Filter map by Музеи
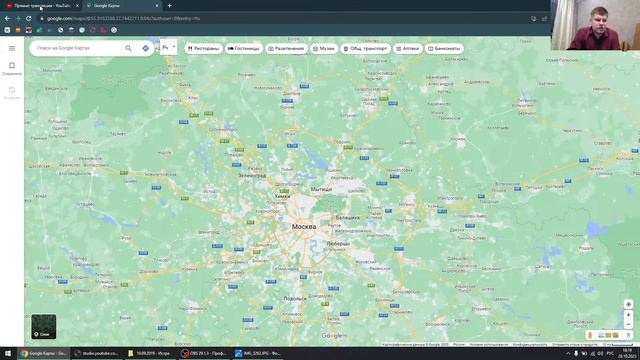Screen dimensions: 640x360 point(324,49)
